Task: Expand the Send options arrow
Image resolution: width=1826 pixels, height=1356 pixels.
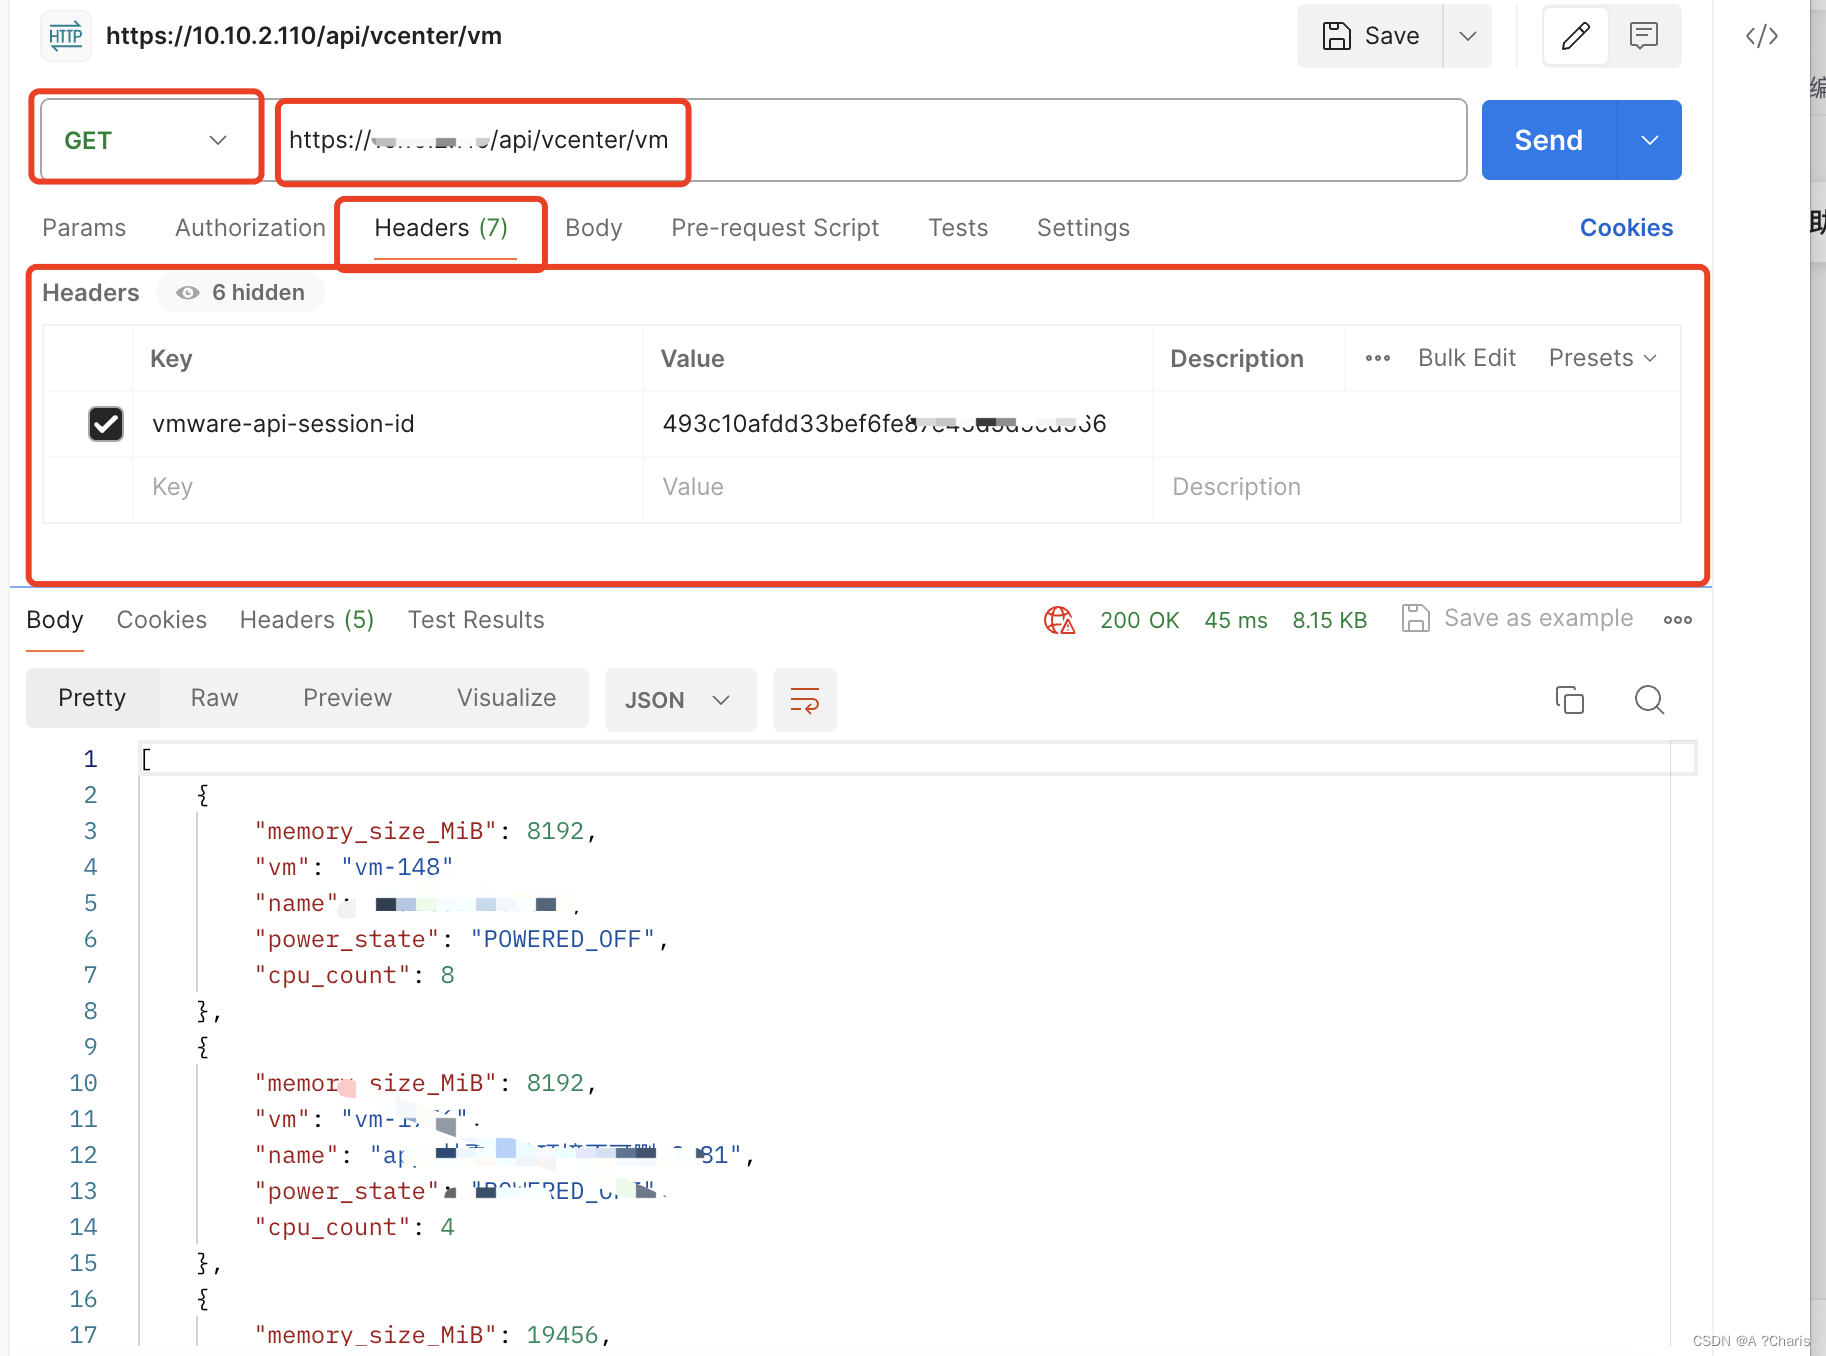Action: click(1650, 140)
